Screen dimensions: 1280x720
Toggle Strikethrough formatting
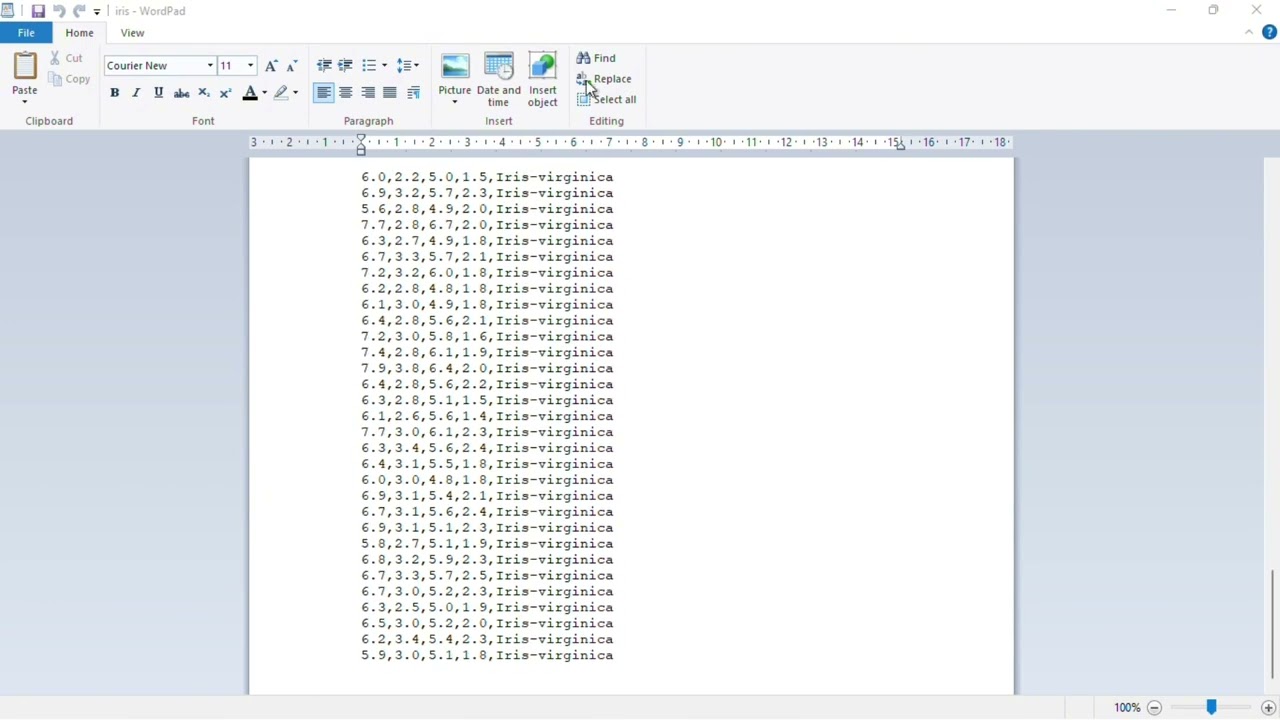(x=181, y=93)
